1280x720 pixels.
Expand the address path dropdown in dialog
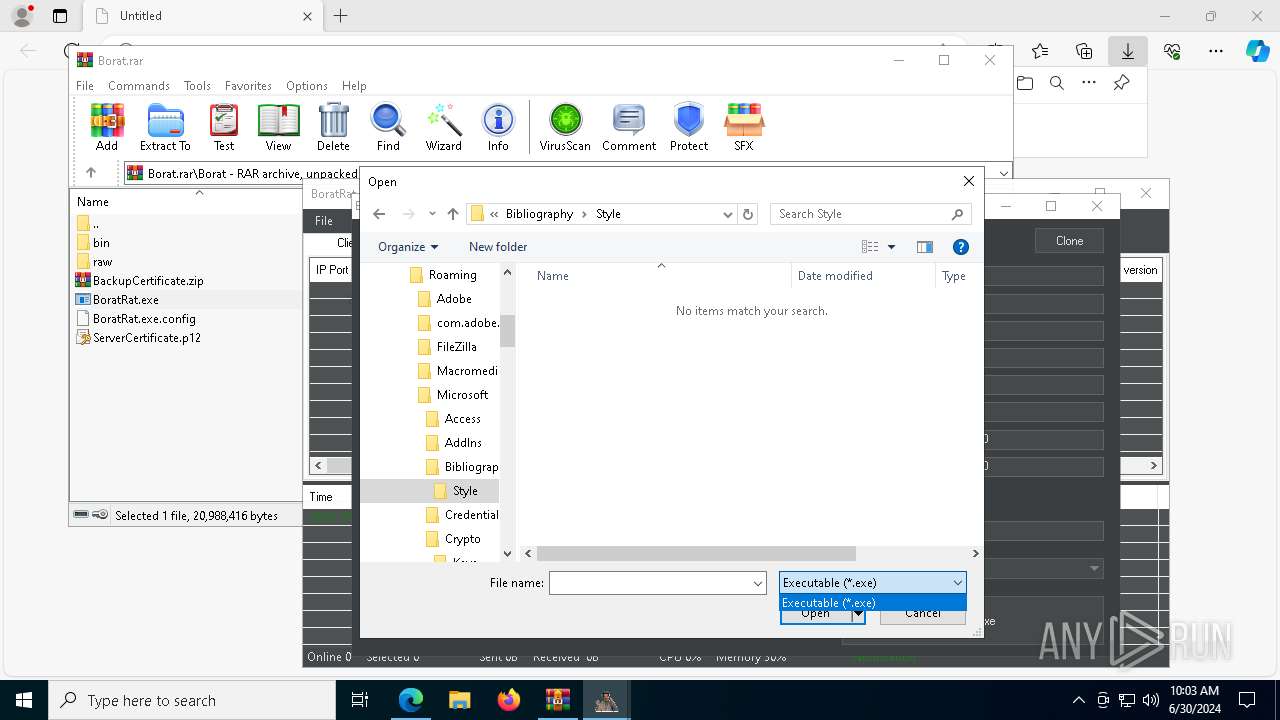(727, 214)
